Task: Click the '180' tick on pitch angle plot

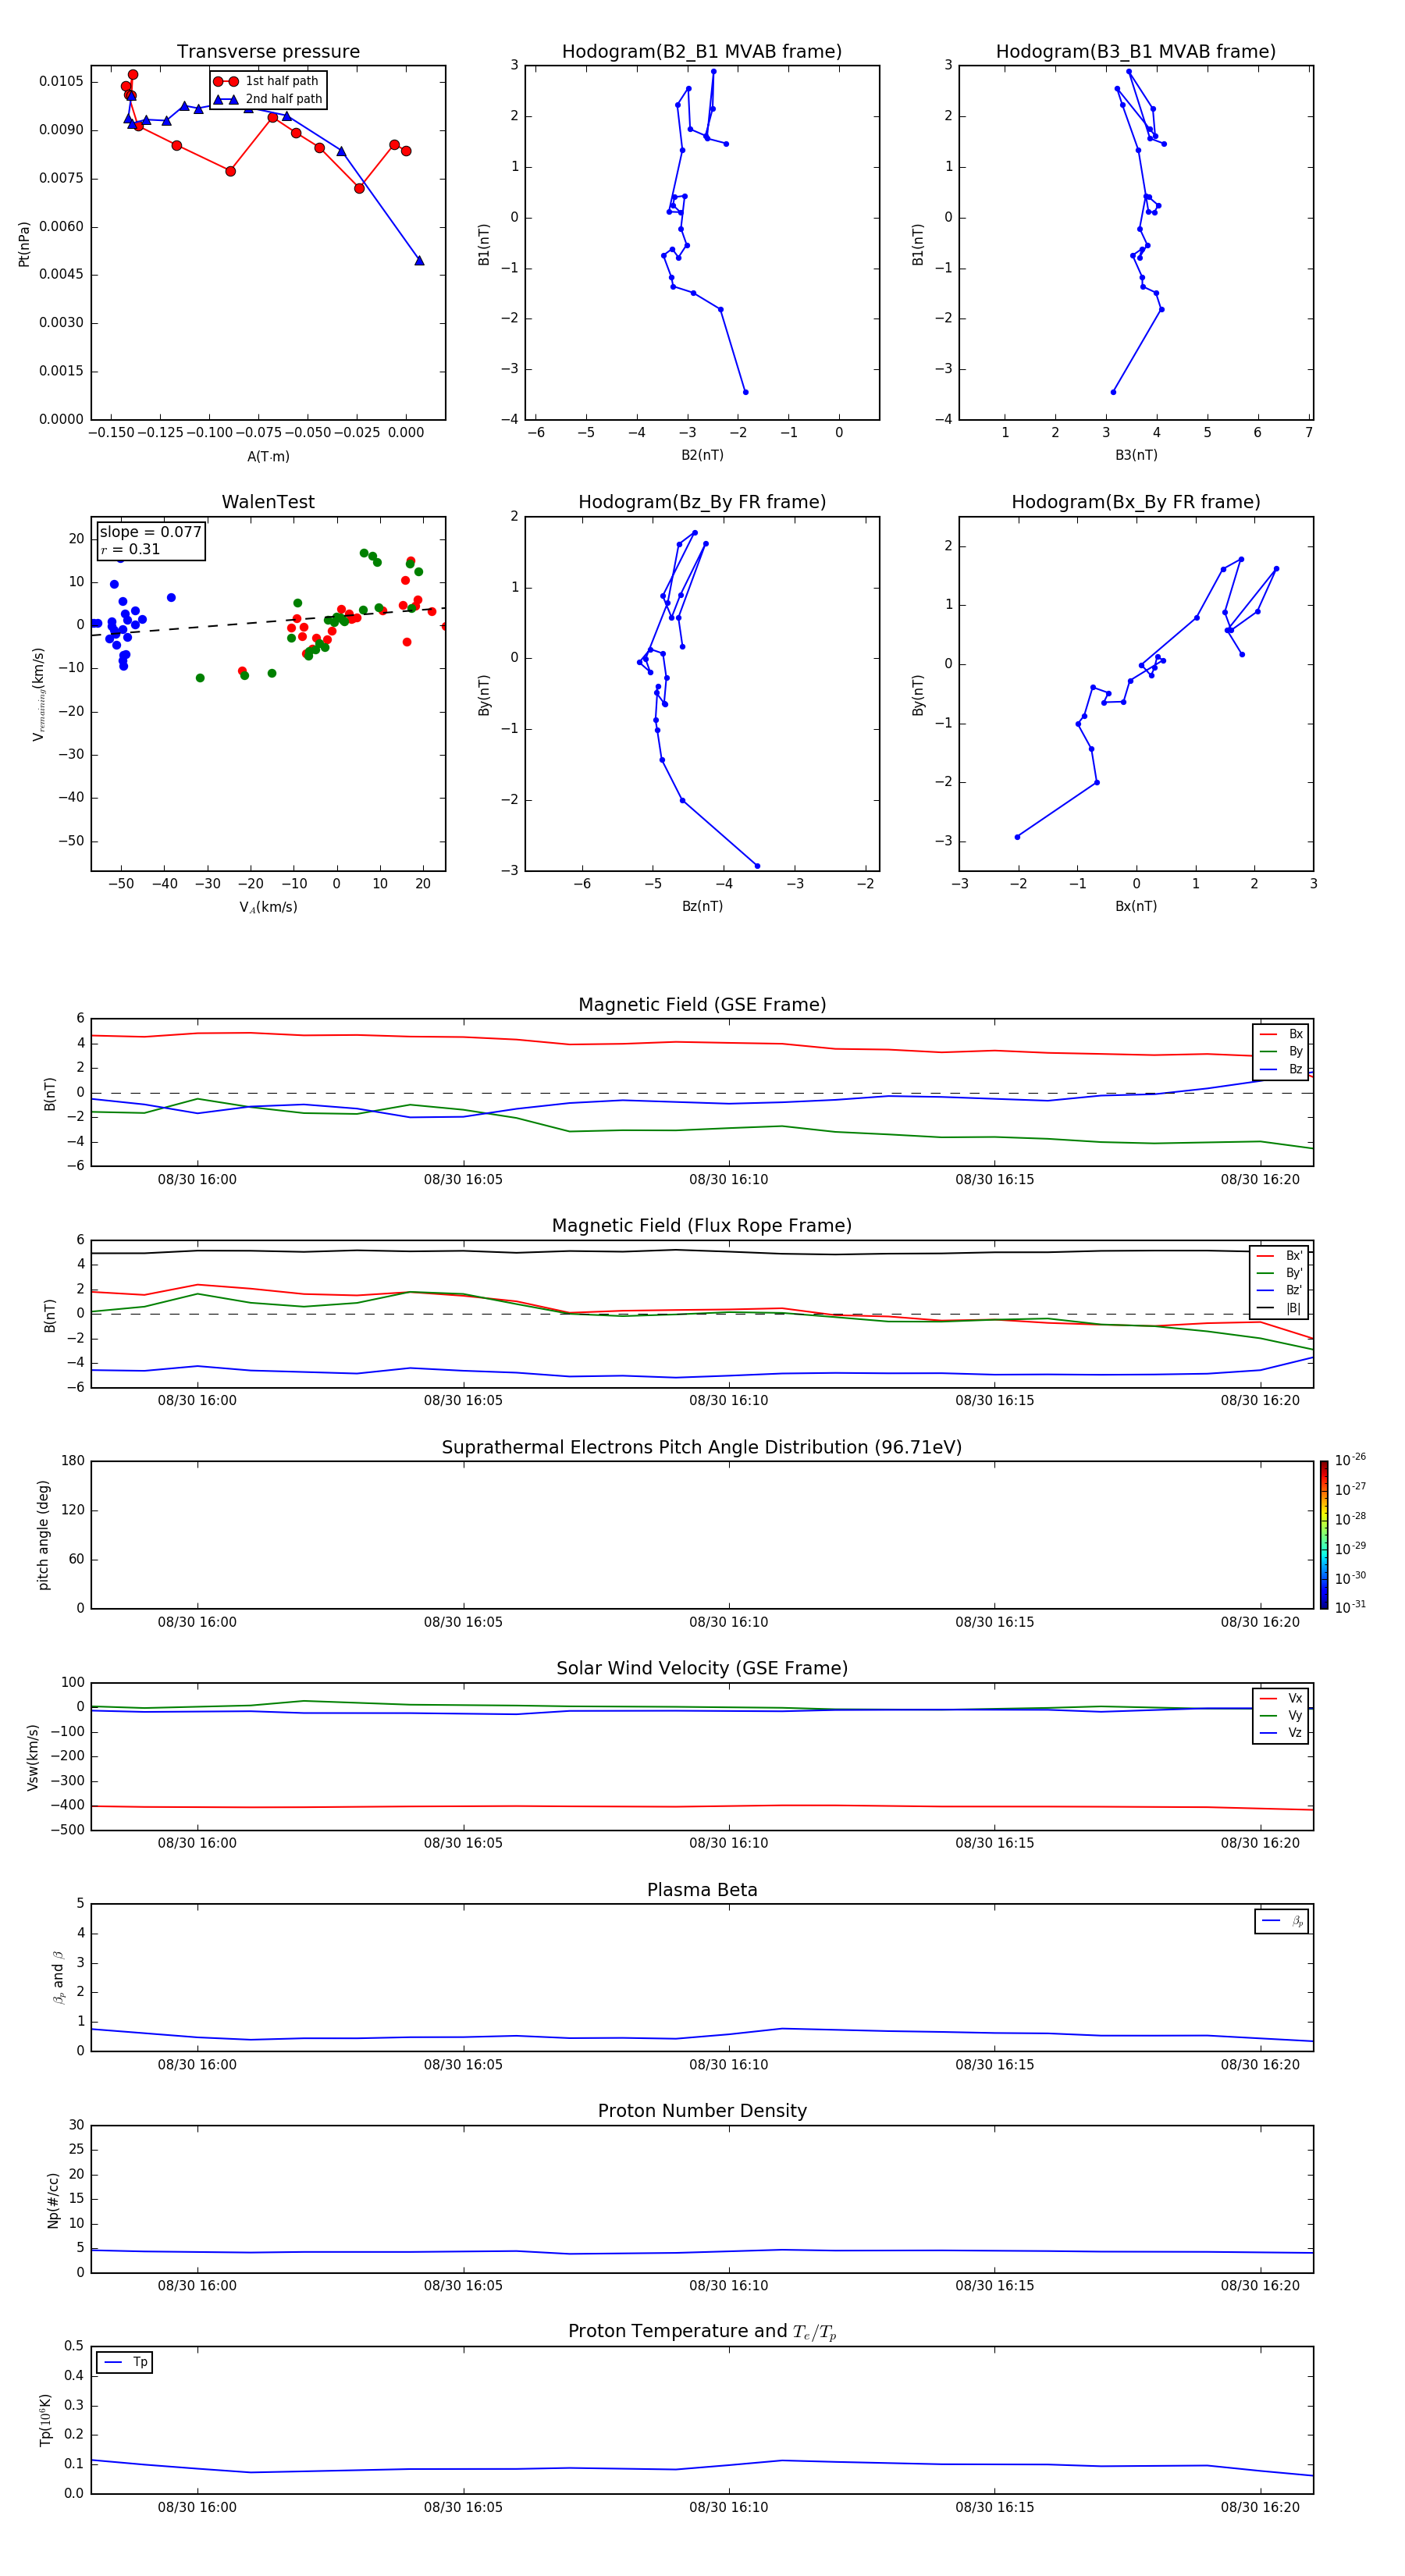Action: coord(73,1461)
